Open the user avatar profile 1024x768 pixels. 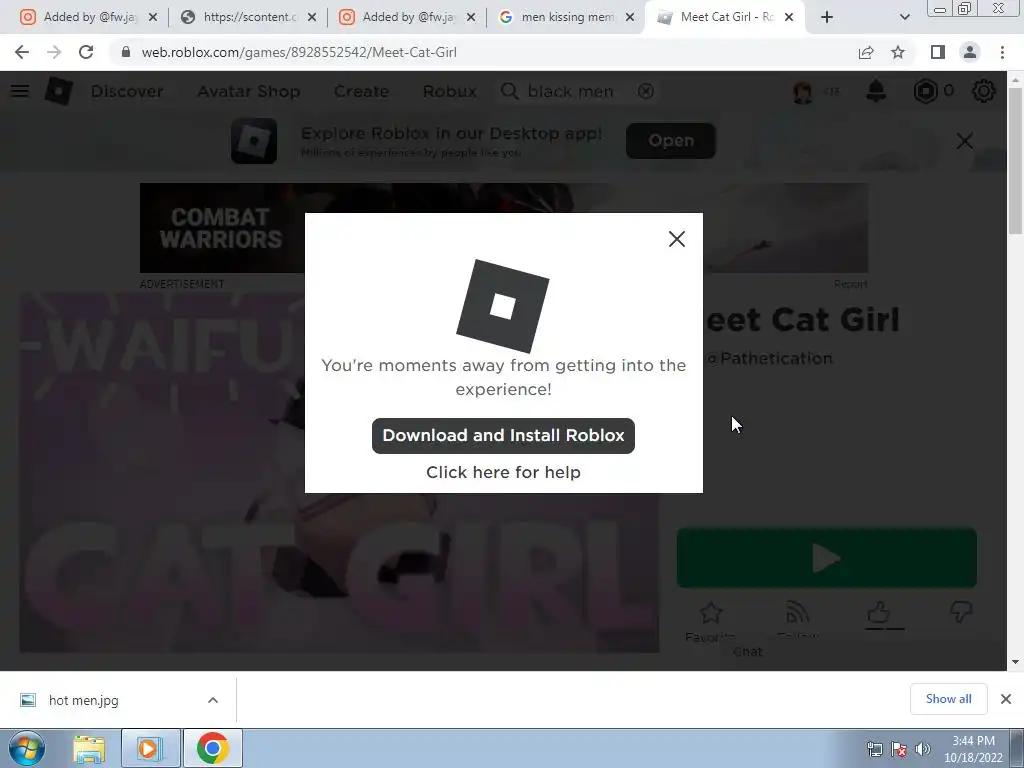[x=803, y=91]
